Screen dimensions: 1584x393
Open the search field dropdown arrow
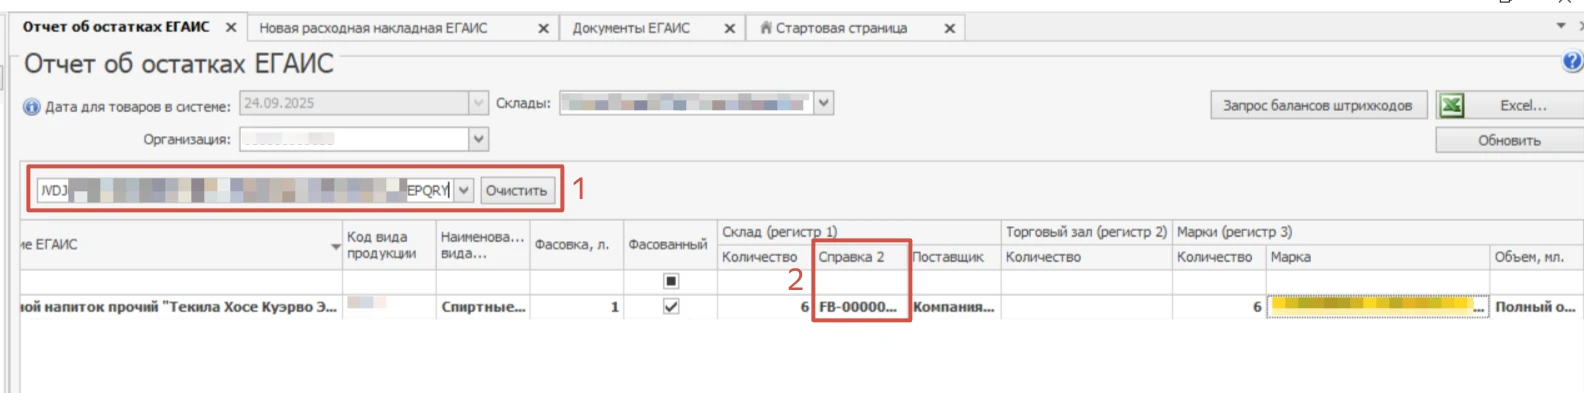464,190
